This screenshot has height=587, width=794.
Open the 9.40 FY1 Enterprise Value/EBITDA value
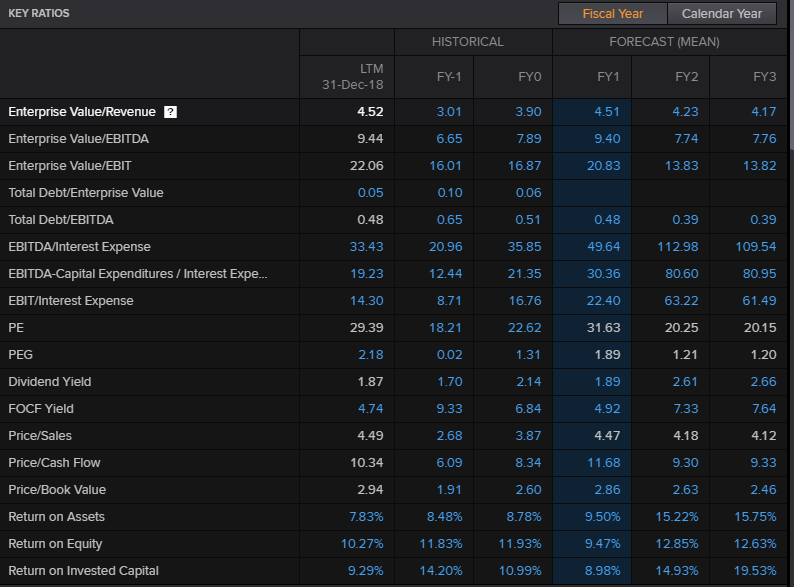pyautogui.click(x=607, y=139)
